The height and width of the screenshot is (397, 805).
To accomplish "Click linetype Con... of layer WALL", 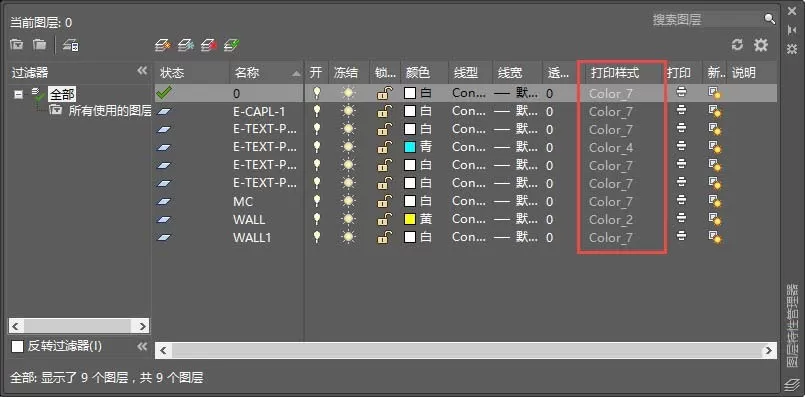I will [469, 219].
